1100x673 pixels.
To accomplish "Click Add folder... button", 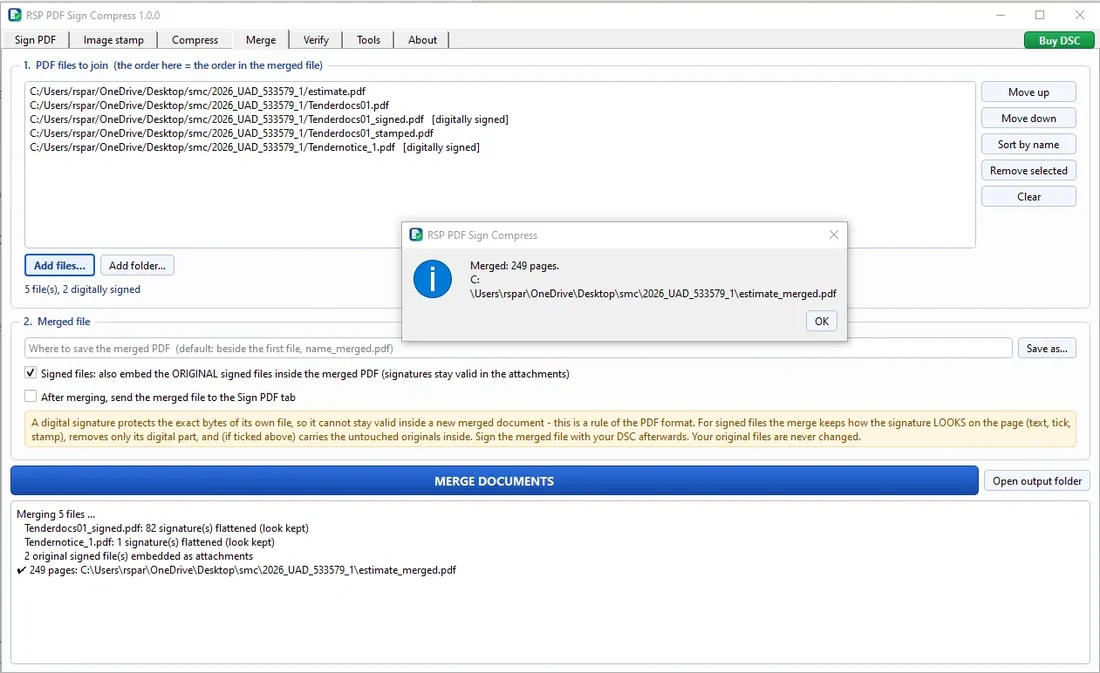I will [138, 265].
